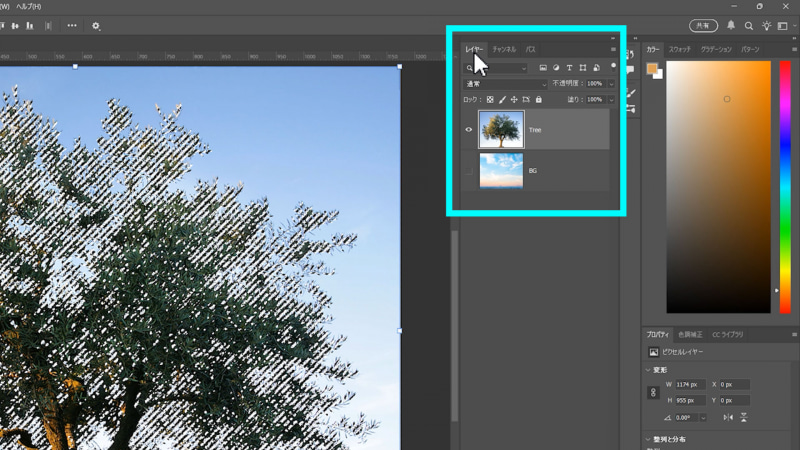
Task: Click the 塗り 100% fill value field
Action: pos(595,99)
